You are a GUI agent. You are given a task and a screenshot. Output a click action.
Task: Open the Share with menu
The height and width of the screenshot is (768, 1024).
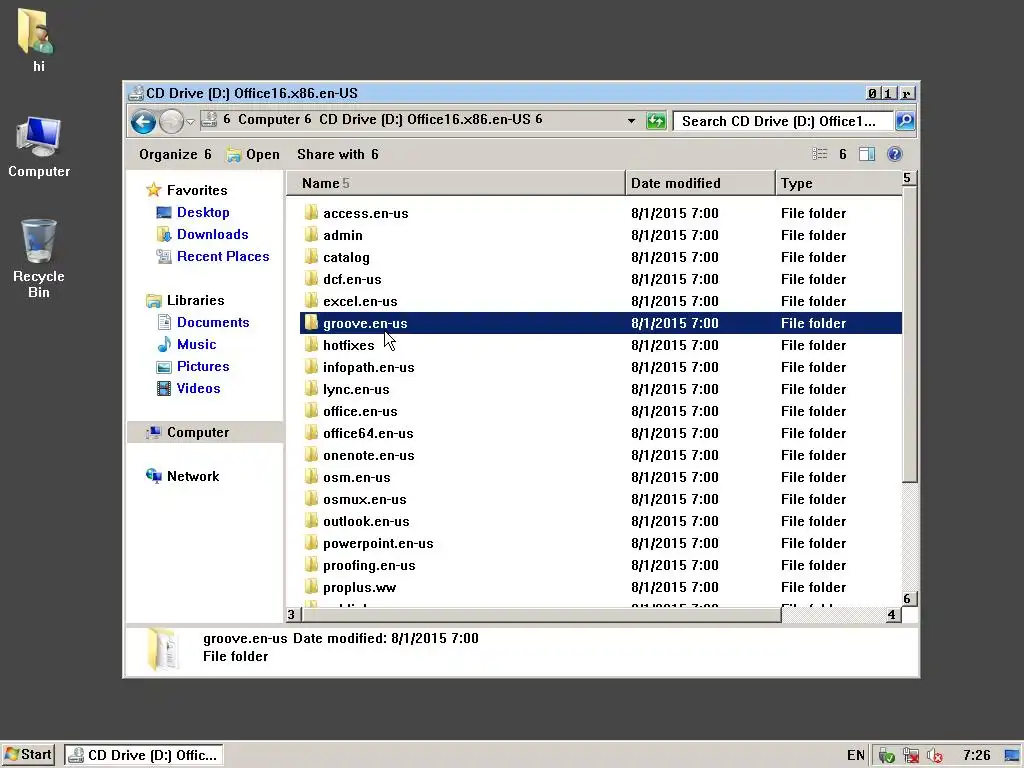338,155
